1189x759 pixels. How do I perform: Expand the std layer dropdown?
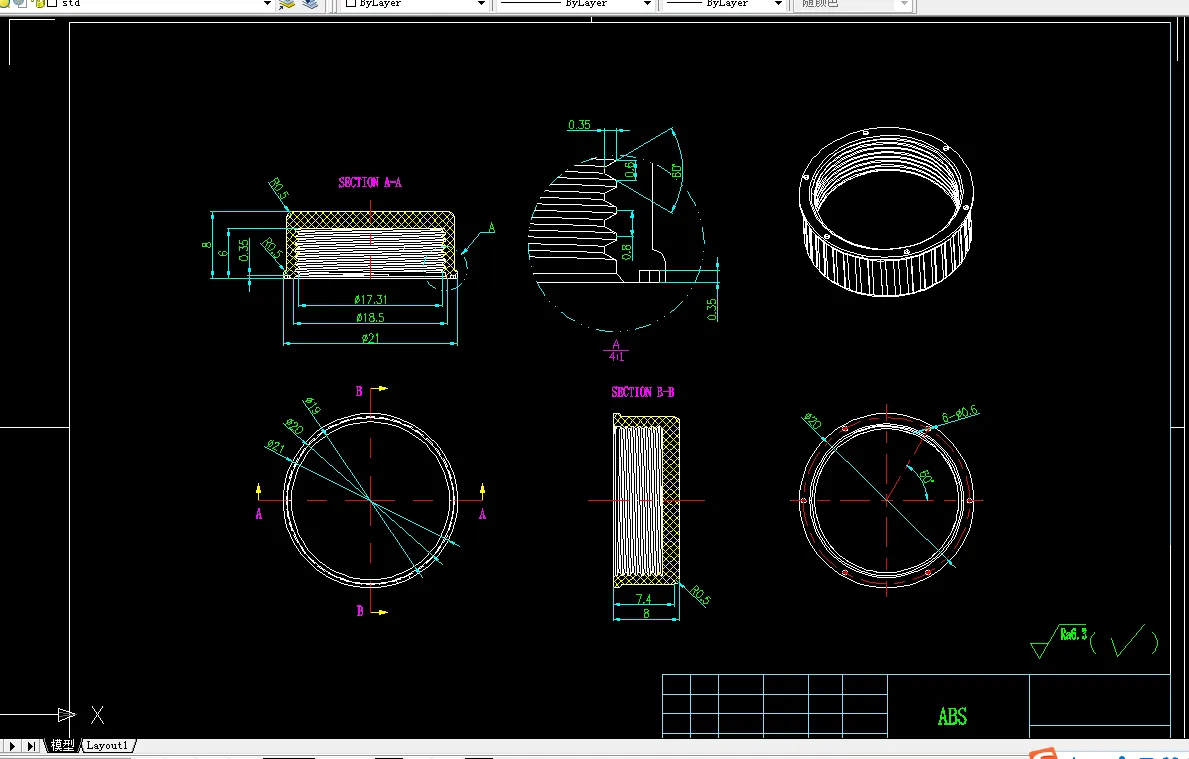(x=267, y=4)
